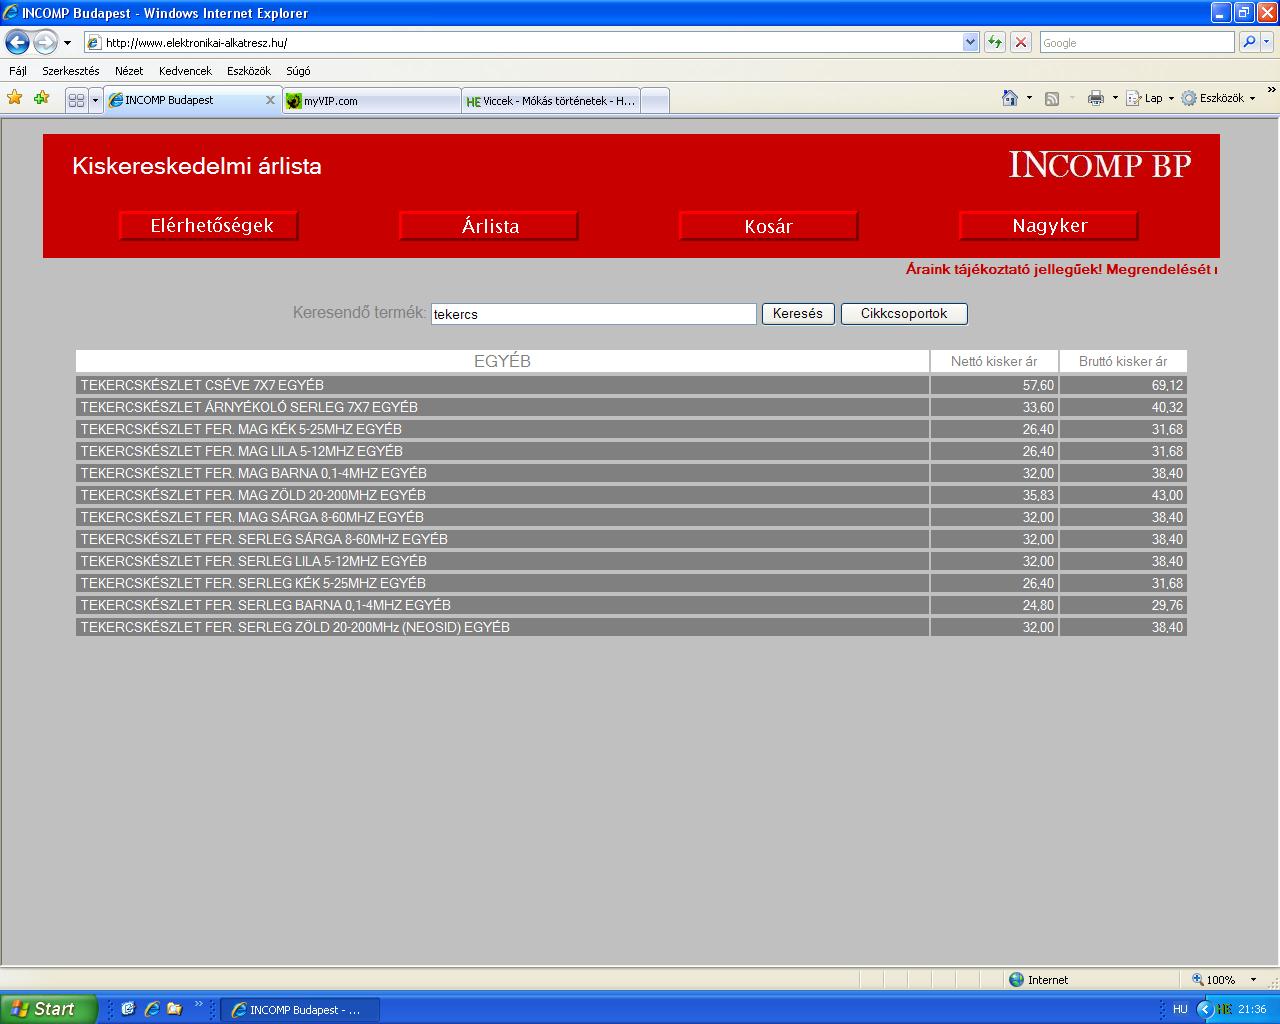Select row FER. MAG KÉK 5-25MHZ
The image size is (1280, 1024).
coord(502,429)
